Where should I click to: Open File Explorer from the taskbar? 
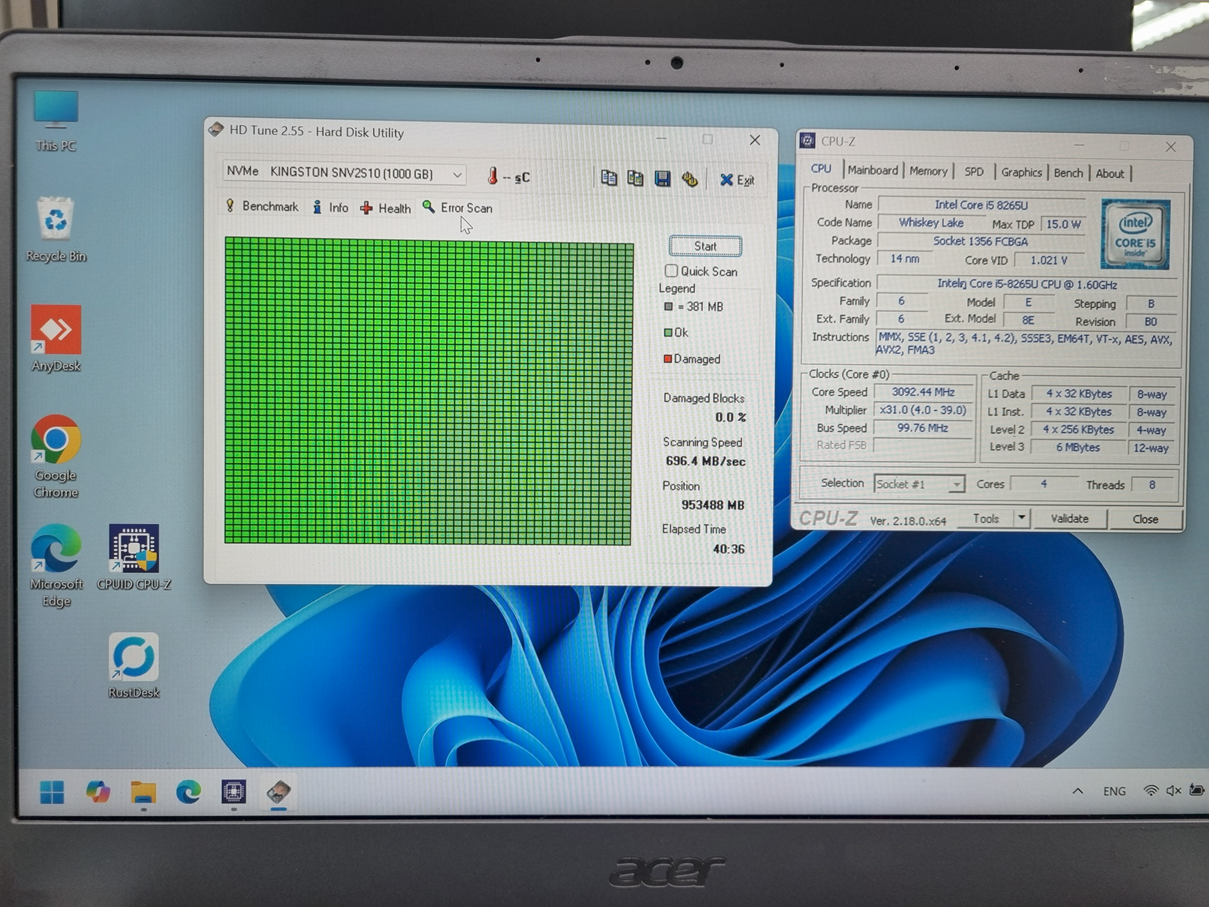pos(143,792)
